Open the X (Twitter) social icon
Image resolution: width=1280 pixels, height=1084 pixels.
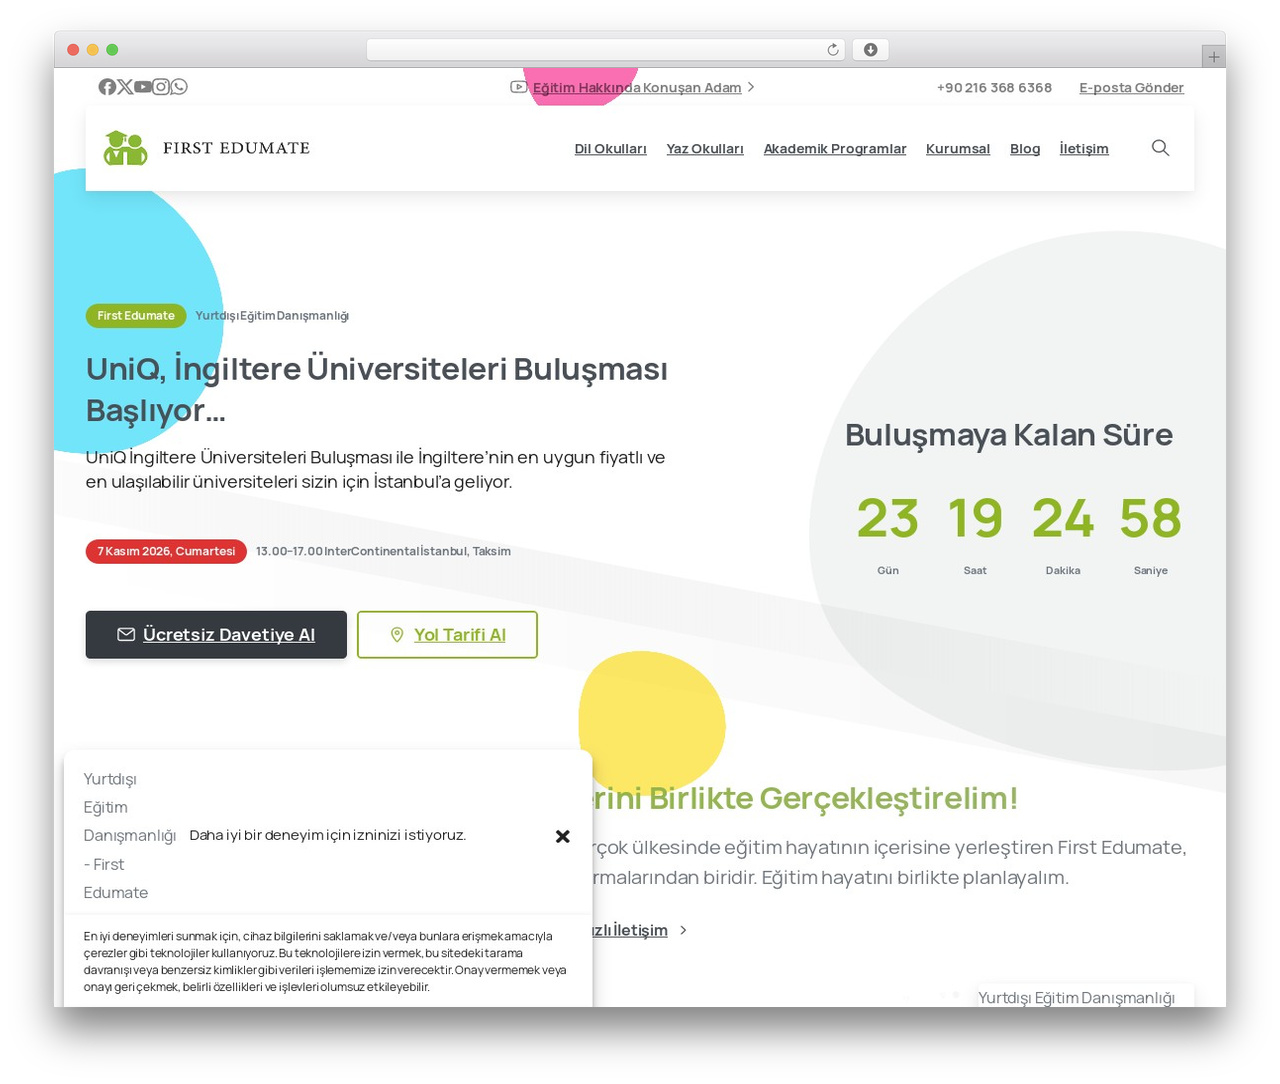pyautogui.click(x=125, y=87)
